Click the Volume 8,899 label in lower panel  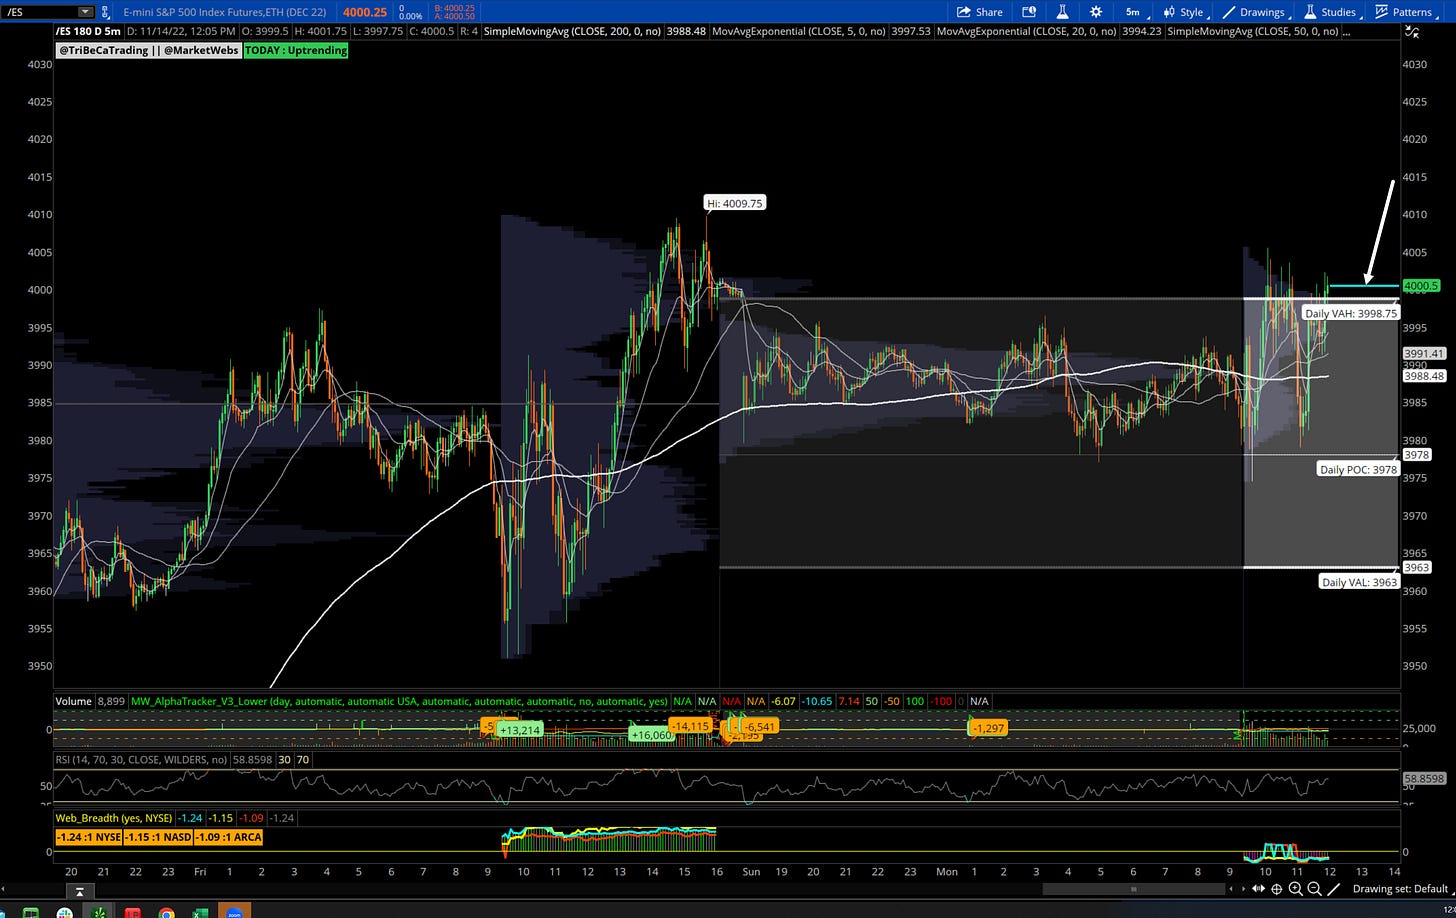point(90,701)
